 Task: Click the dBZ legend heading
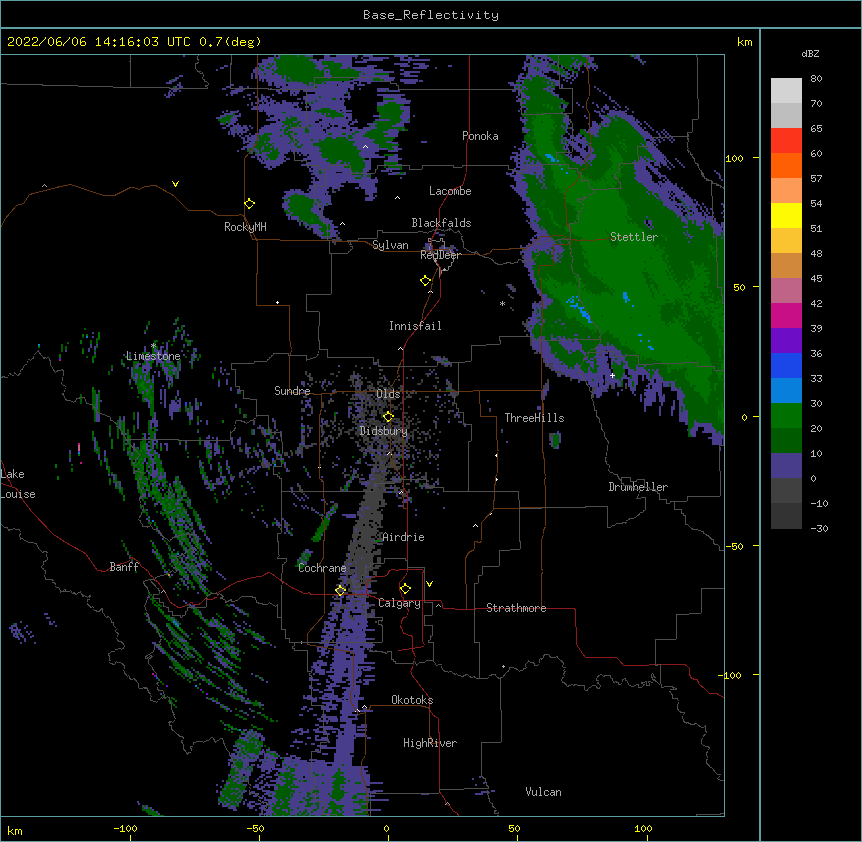[x=810, y=53]
